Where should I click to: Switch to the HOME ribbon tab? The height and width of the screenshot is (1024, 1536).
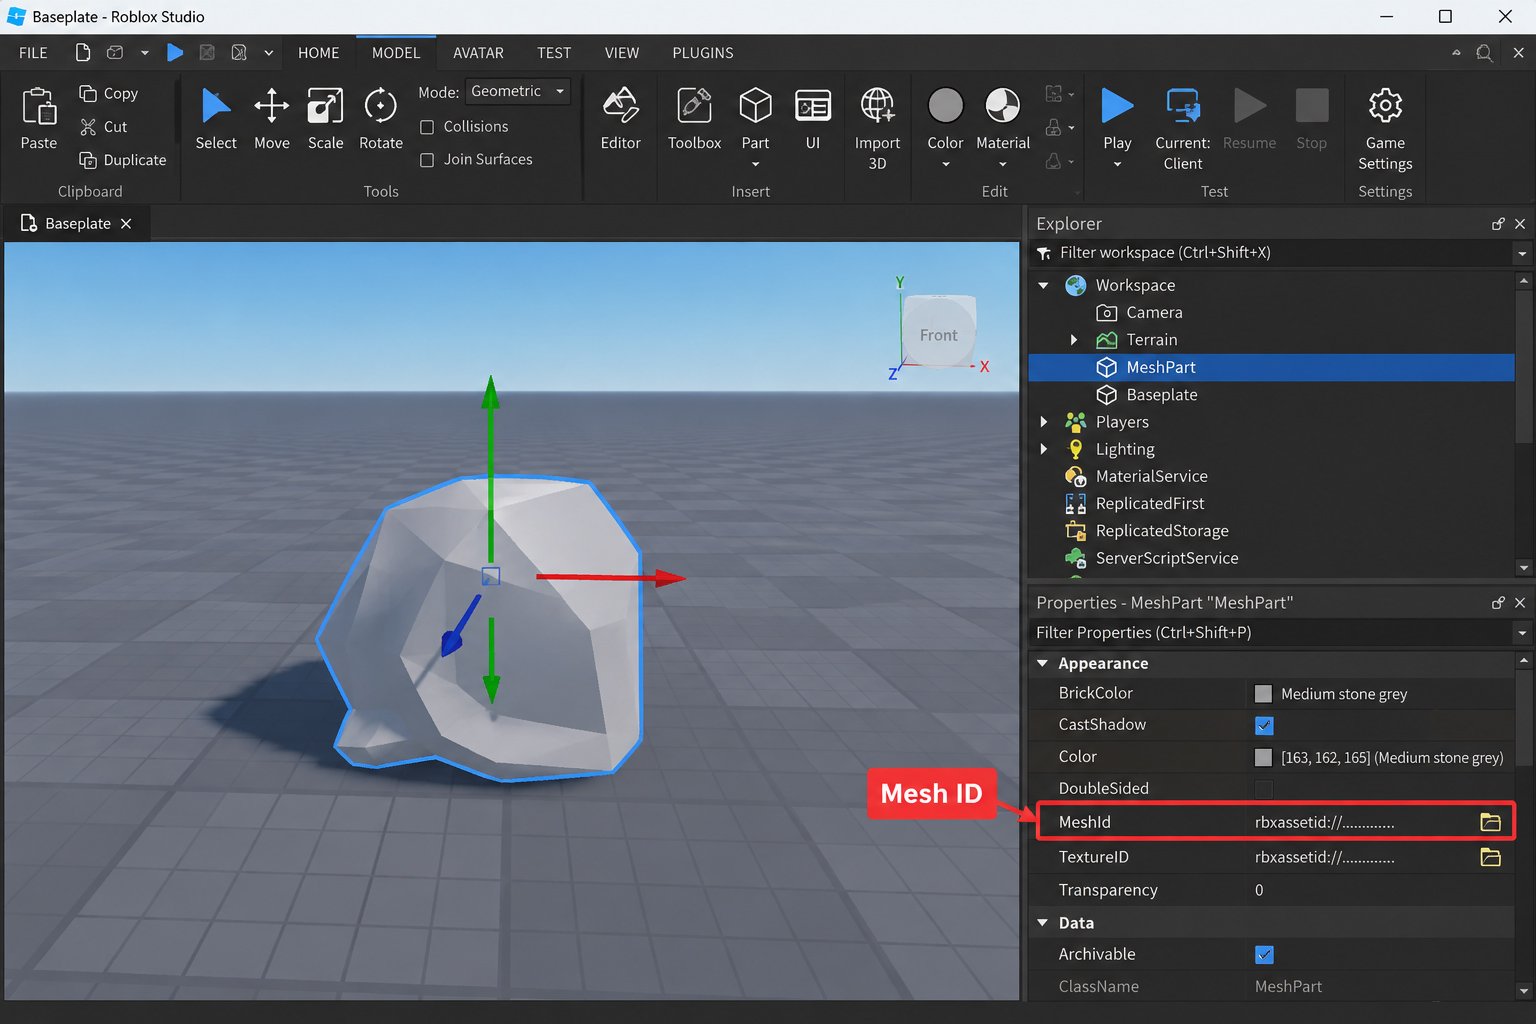tap(318, 53)
